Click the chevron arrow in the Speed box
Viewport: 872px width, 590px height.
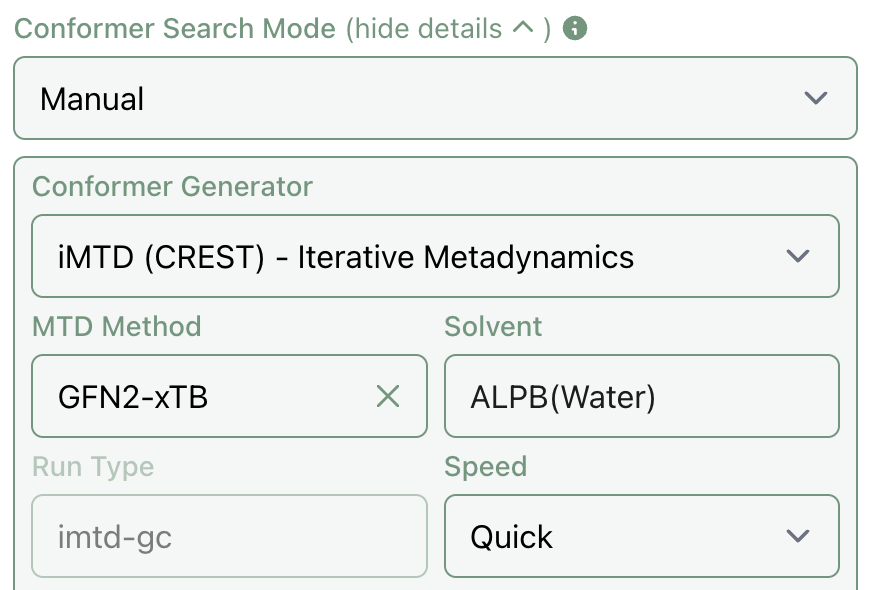click(797, 536)
